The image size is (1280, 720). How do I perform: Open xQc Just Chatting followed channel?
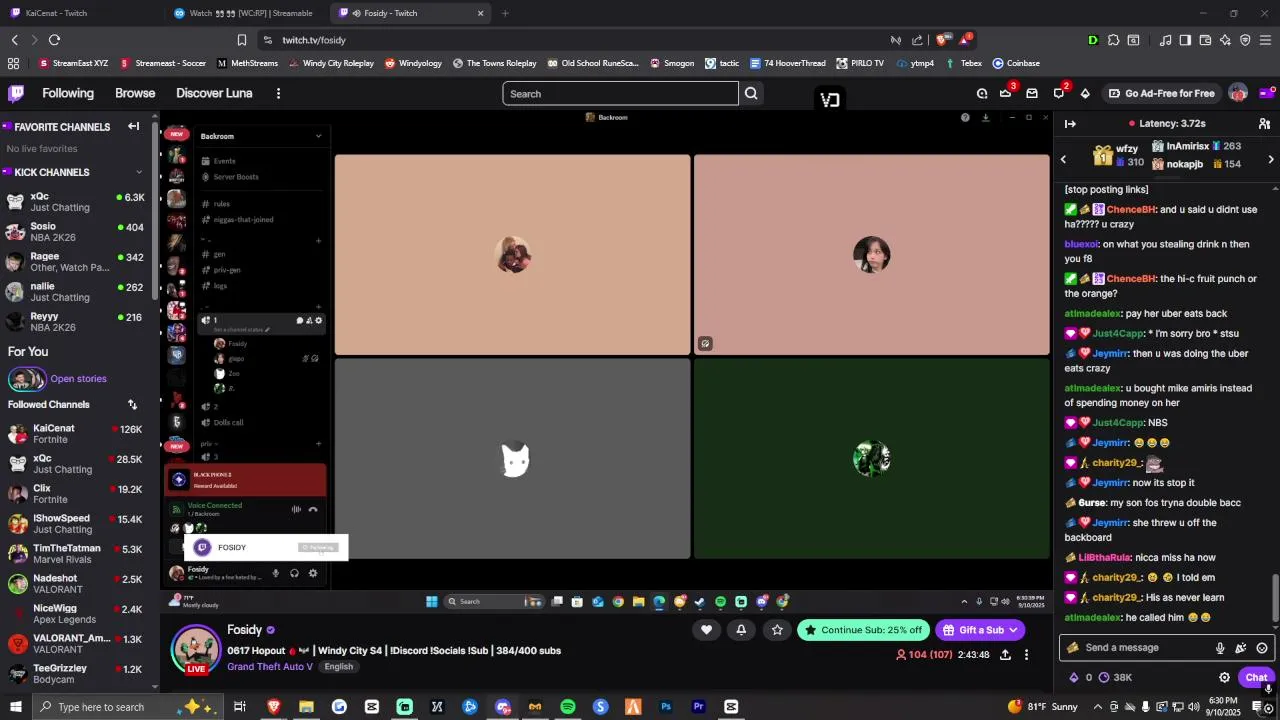pyautogui.click(x=77, y=464)
